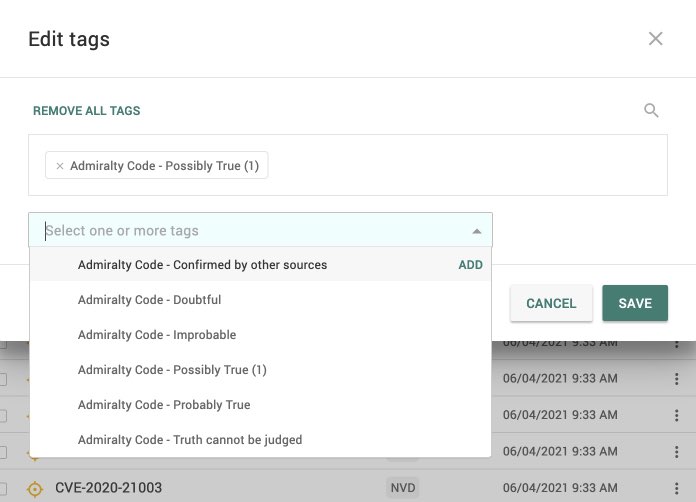This screenshot has height=502, width=696.
Task: Select Admiralty Code - Truth cannot be judged
Action: (x=190, y=440)
